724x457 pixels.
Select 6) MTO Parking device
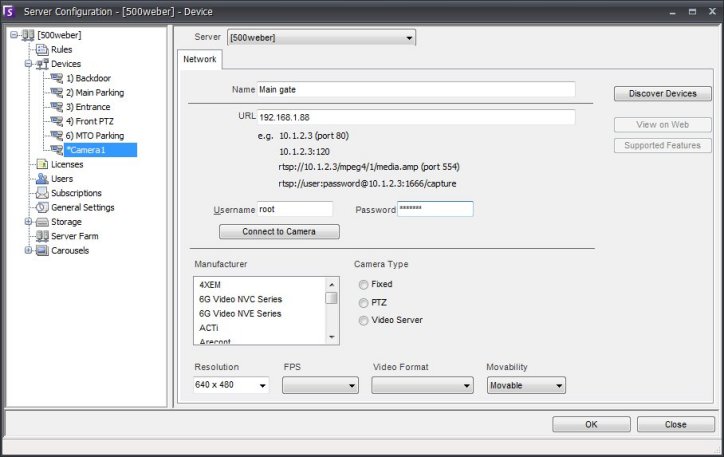tap(95, 135)
